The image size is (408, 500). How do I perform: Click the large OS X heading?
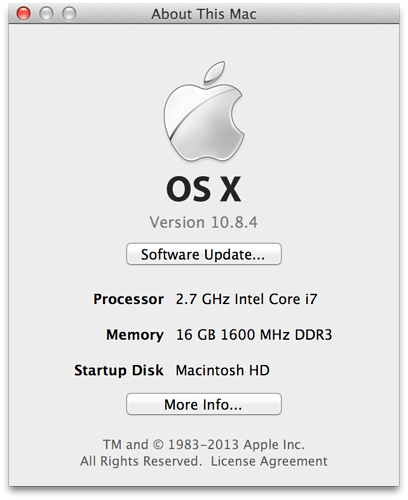[204, 189]
